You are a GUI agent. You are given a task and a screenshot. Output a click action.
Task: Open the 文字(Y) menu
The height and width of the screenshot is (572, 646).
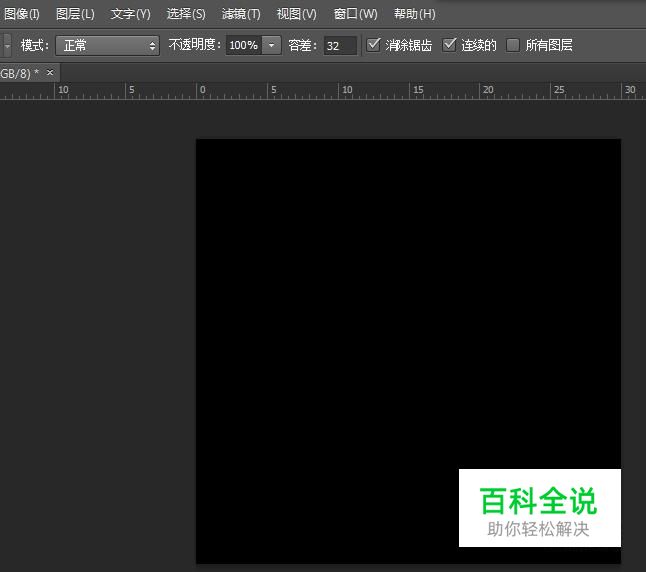(130, 14)
